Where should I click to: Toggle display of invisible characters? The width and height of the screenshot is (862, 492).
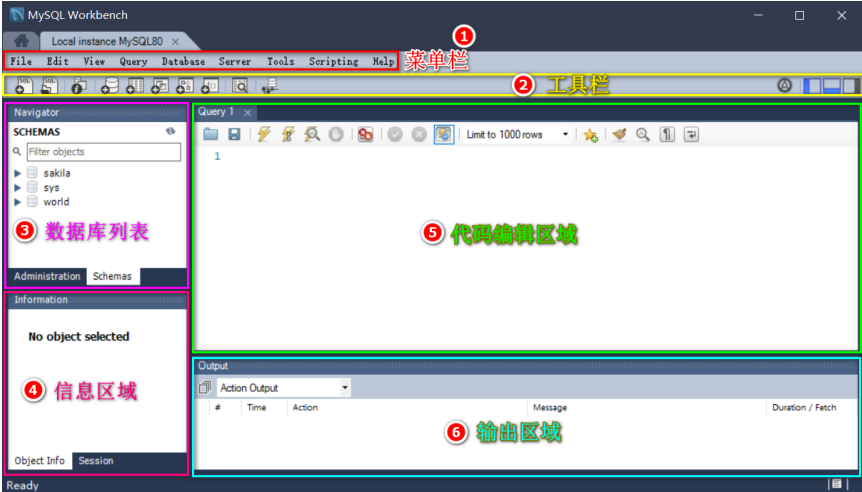point(667,134)
